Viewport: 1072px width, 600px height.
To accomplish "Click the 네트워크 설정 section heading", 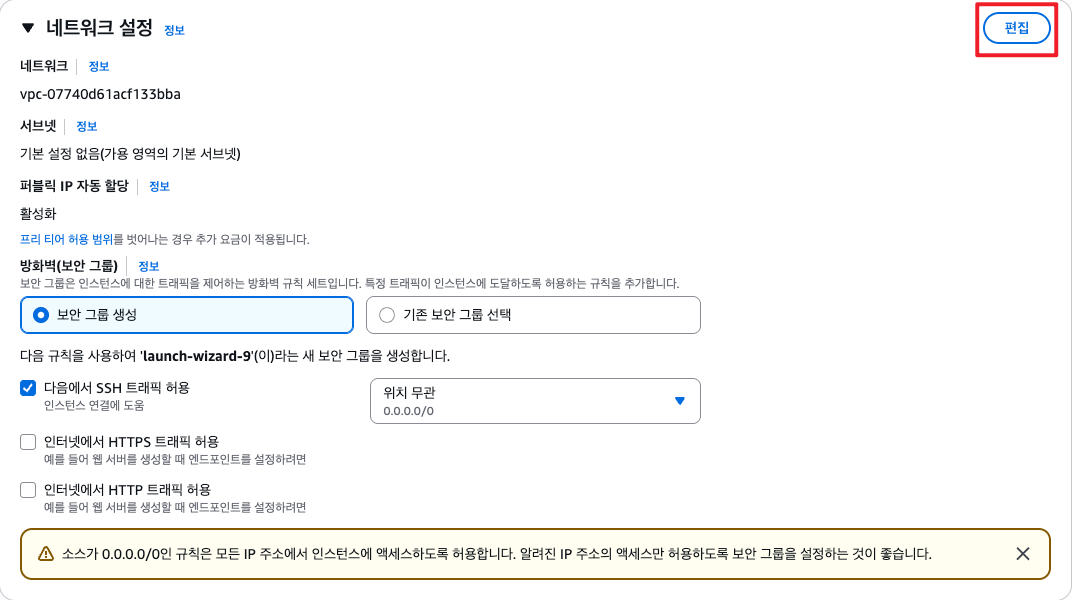I will pos(100,28).
